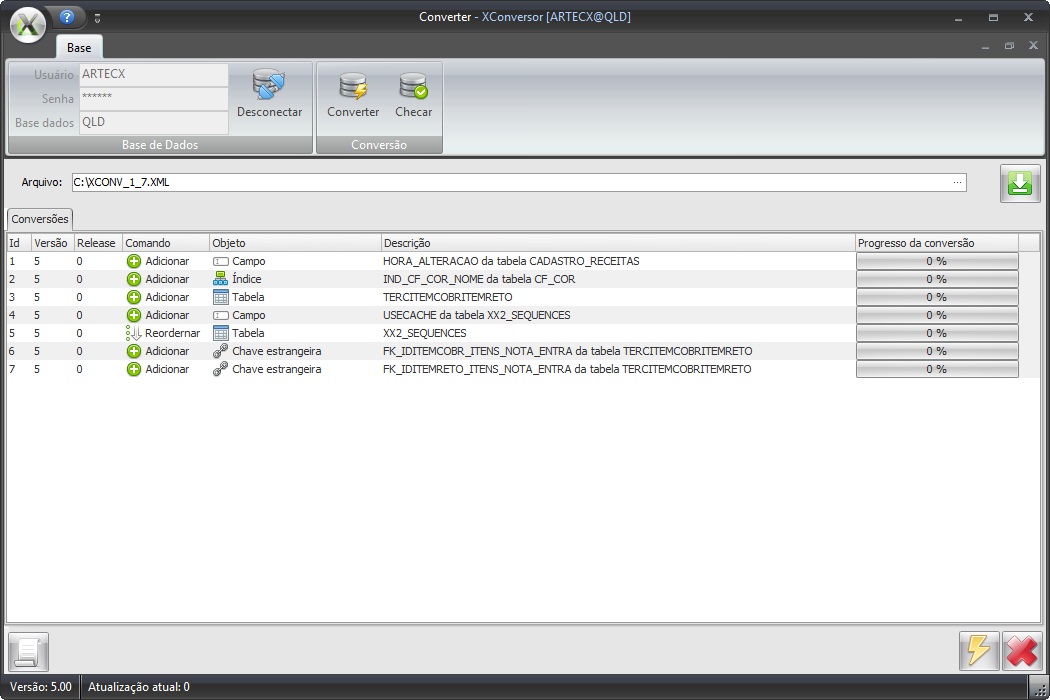The height and width of the screenshot is (700, 1050).
Task: Click the blue help question mark
Action: pos(67,17)
